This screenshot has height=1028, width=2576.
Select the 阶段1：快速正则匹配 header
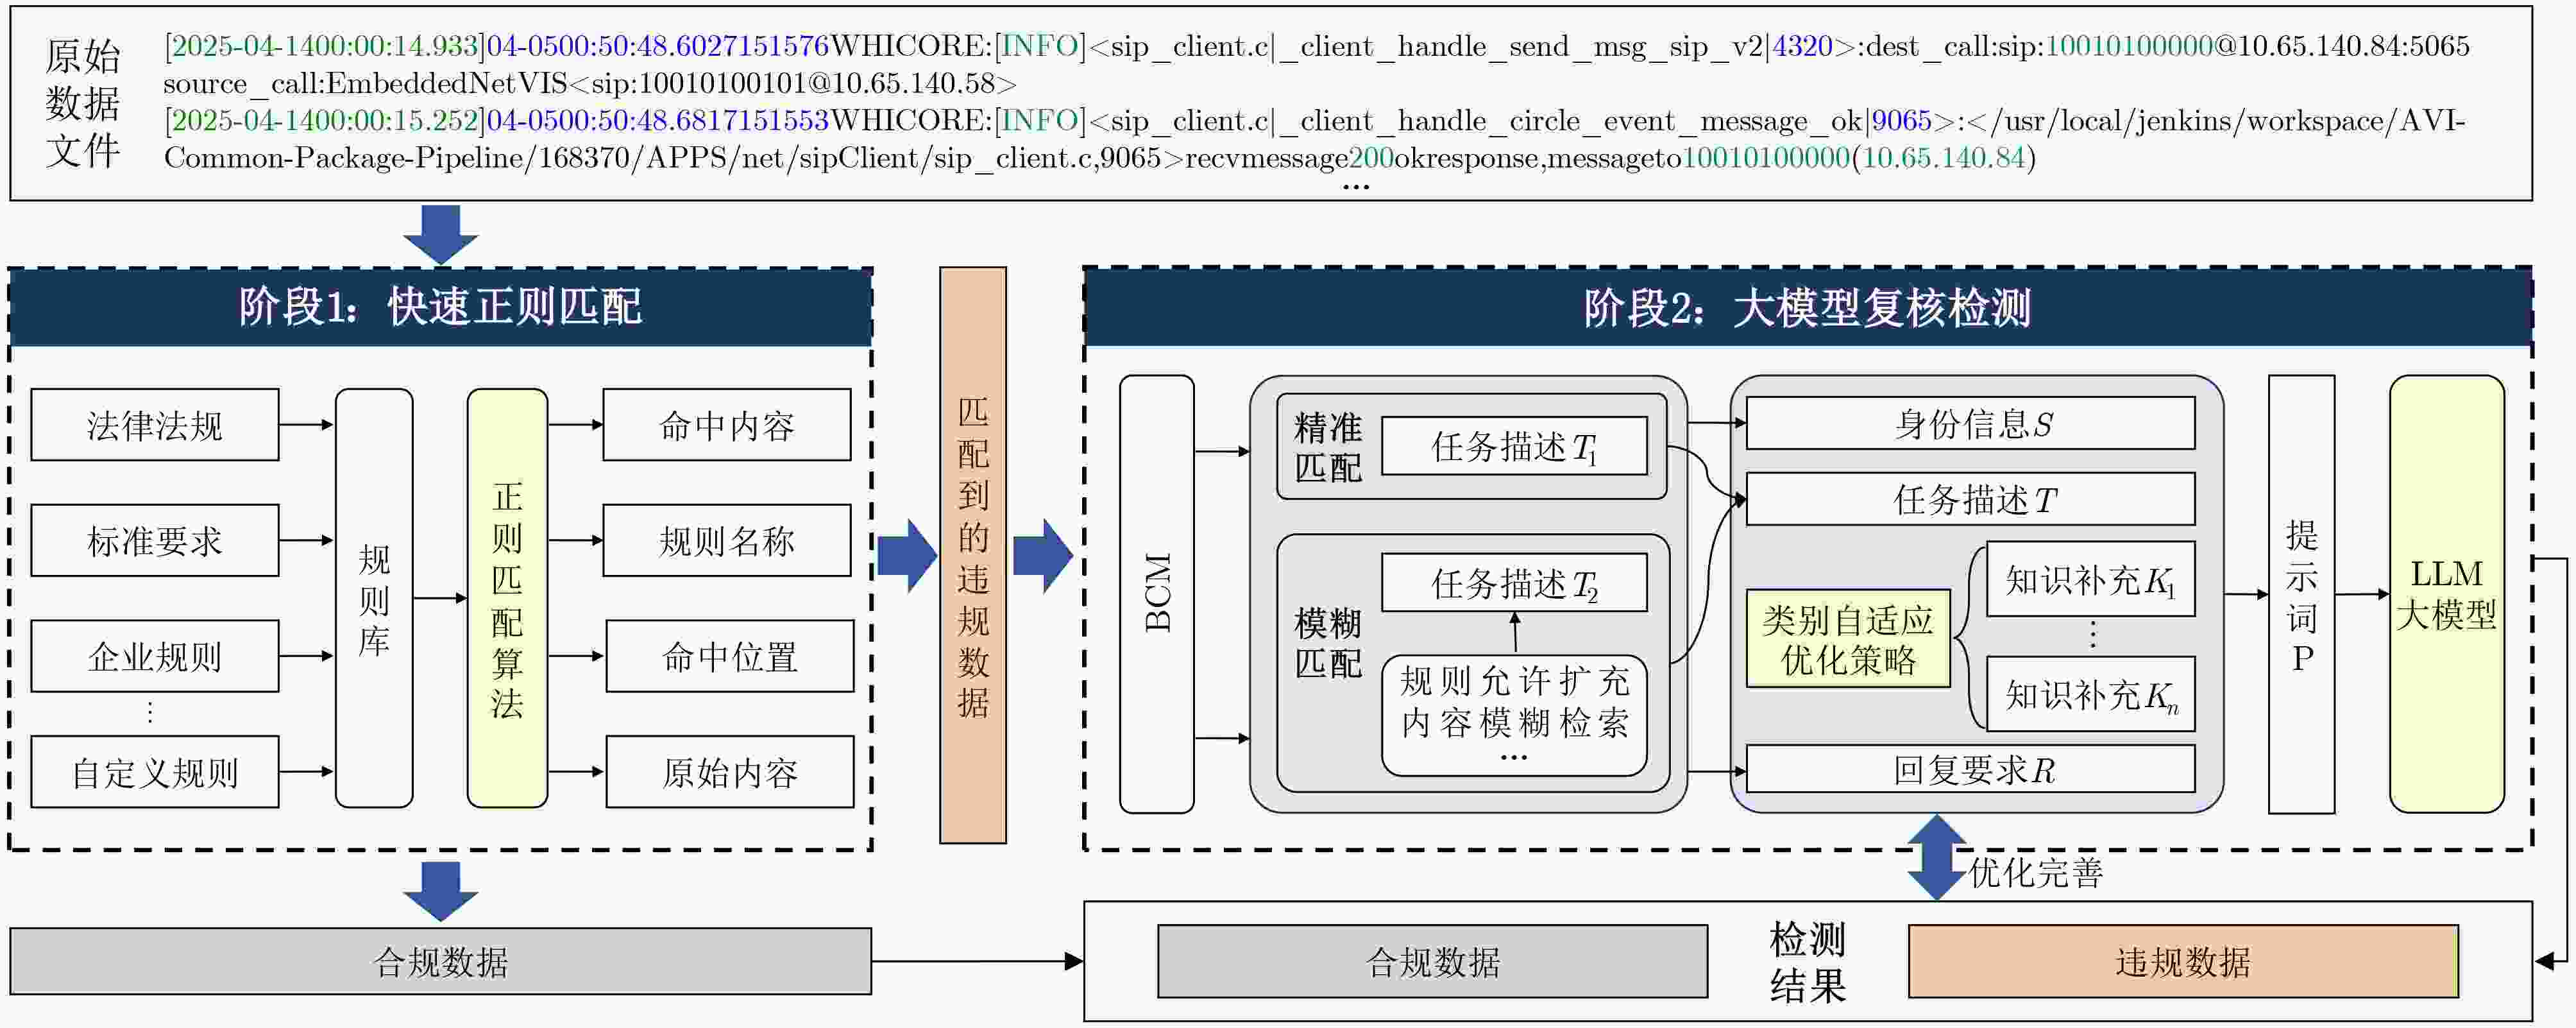point(440,307)
